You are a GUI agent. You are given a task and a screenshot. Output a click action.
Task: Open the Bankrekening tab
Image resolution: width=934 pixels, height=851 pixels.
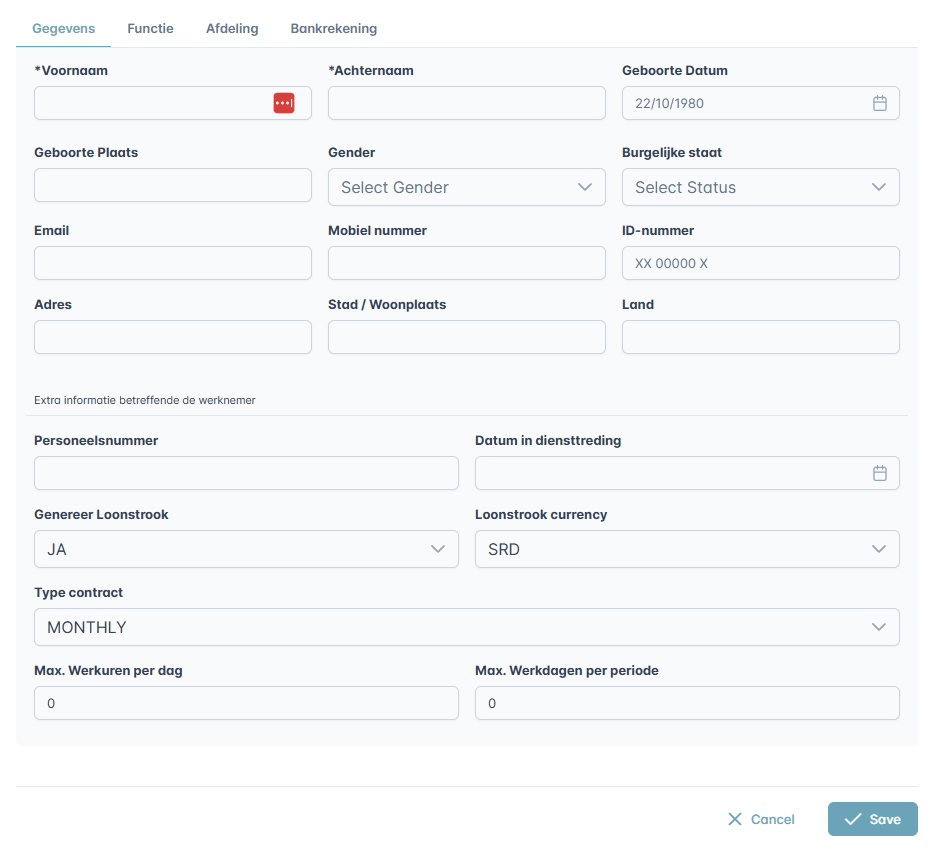click(x=334, y=29)
